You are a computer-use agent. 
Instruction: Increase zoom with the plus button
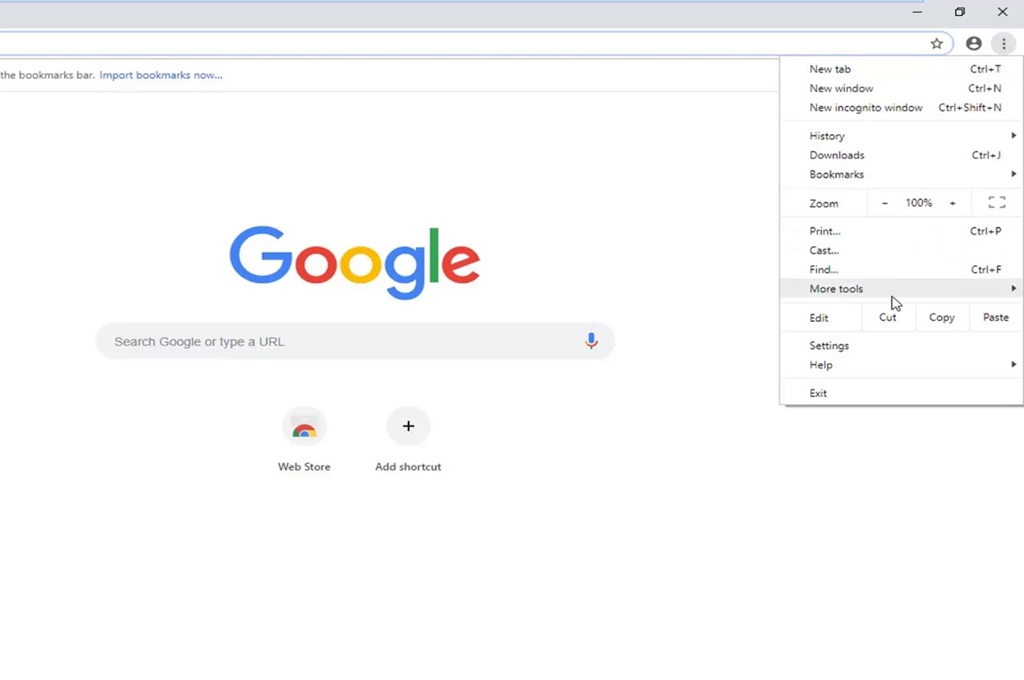click(x=952, y=203)
